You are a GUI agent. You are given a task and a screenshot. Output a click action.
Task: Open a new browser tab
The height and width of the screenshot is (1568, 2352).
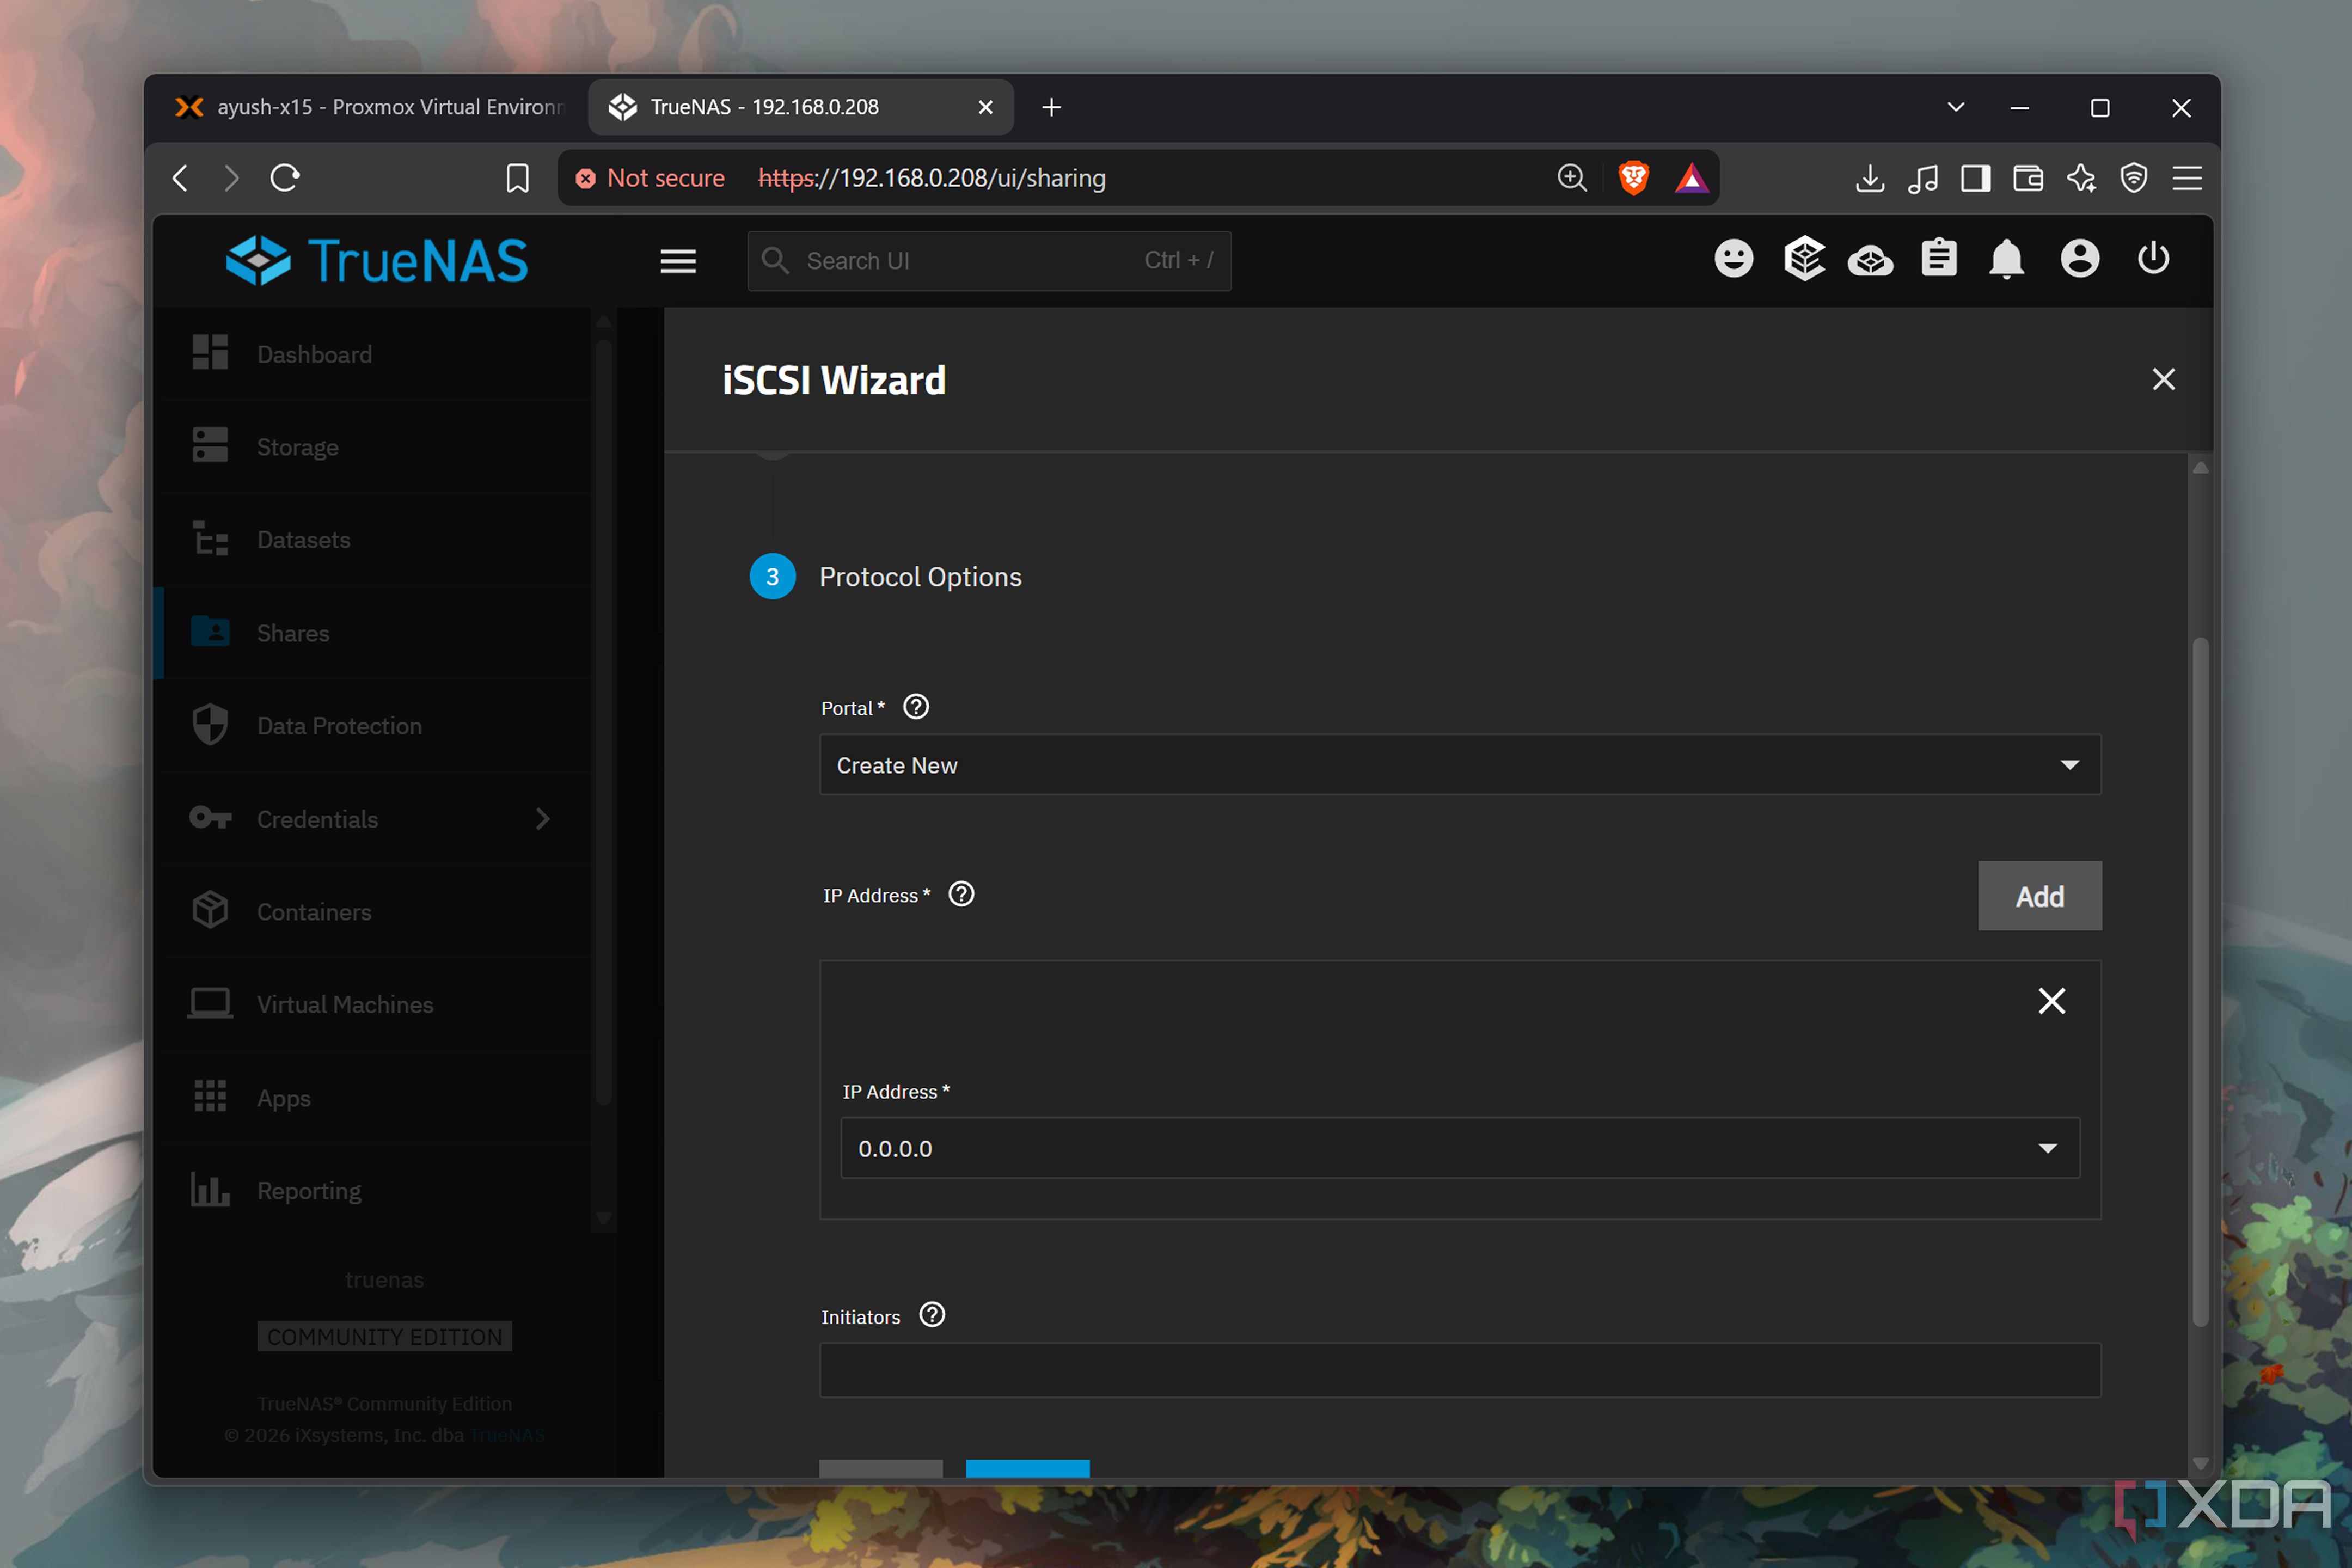click(x=1051, y=107)
